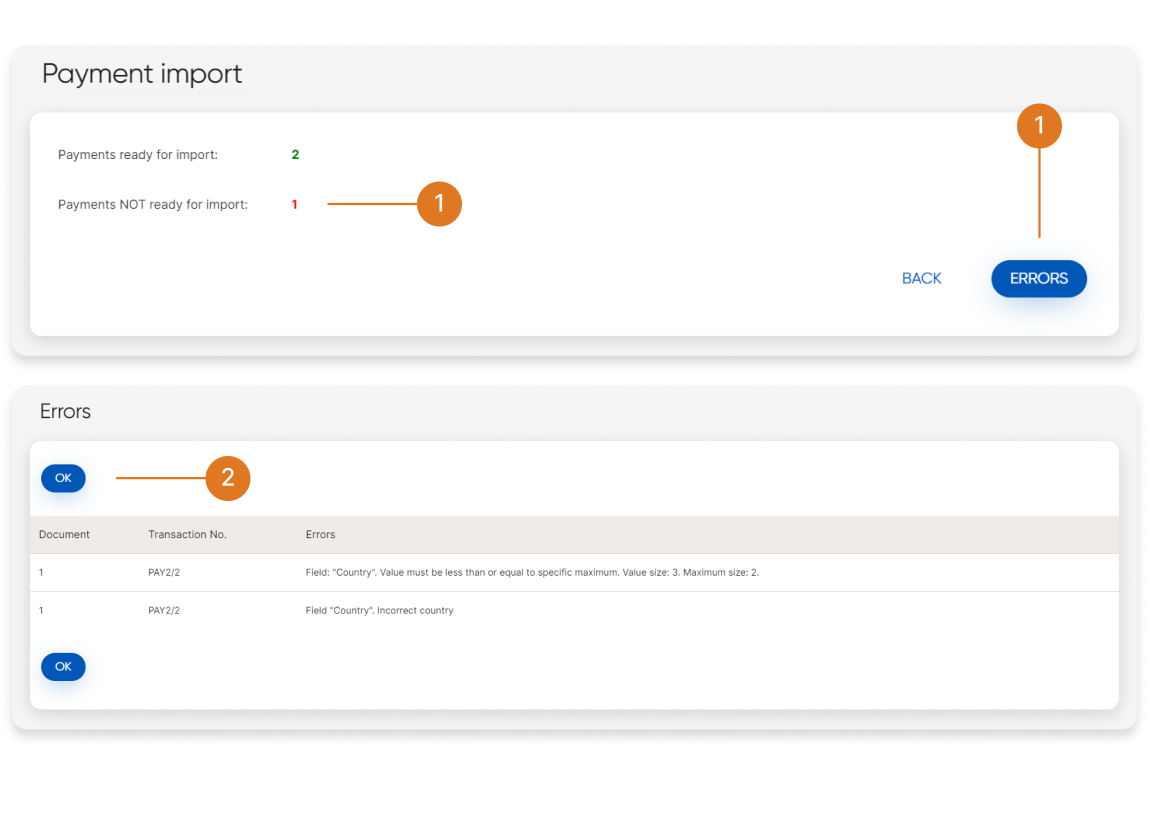Image resolution: width=1150 pixels, height=819 pixels.
Task: Select the Errors column header in the table
Action: pos(320,535)
